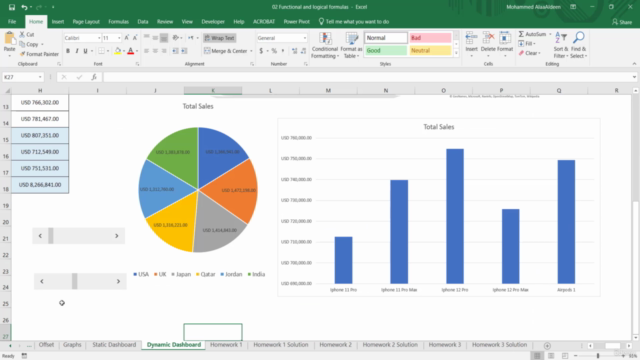The image size is (640, 360).
Task: Click the Cut scissors icon
Action: click(x=22, y=34)
